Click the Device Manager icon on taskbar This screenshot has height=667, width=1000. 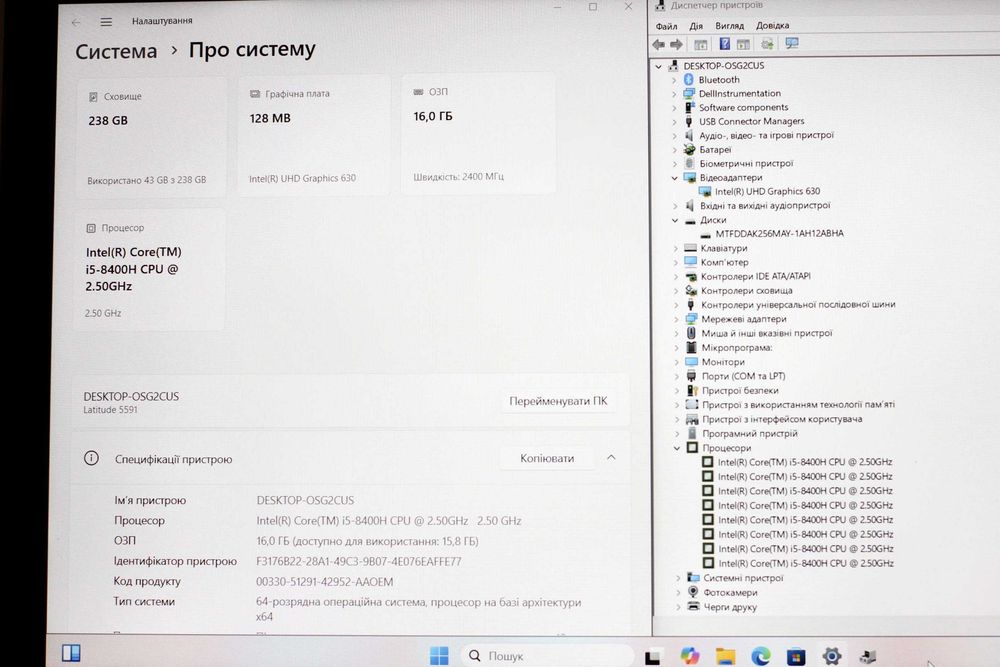[x=867, y=656]
